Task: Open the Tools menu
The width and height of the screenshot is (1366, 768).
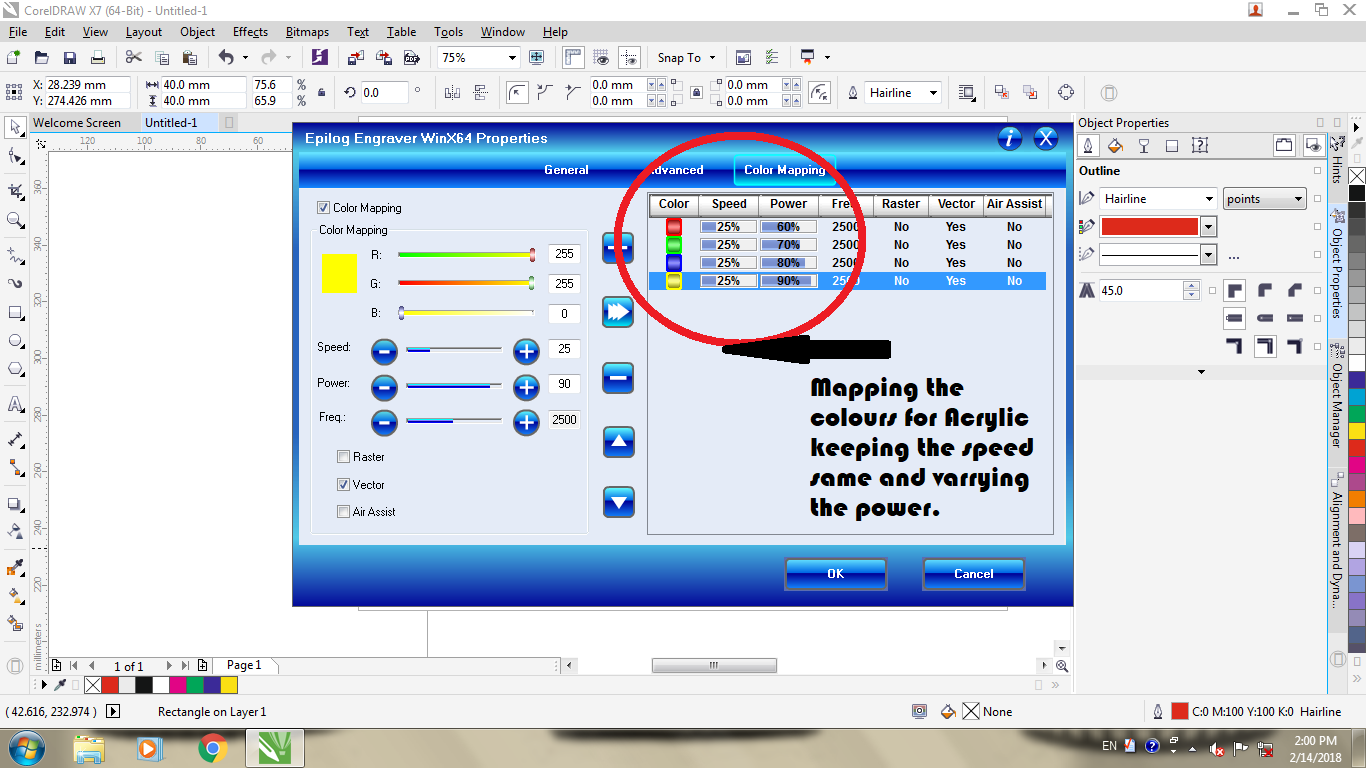Action: click(448, 32)
